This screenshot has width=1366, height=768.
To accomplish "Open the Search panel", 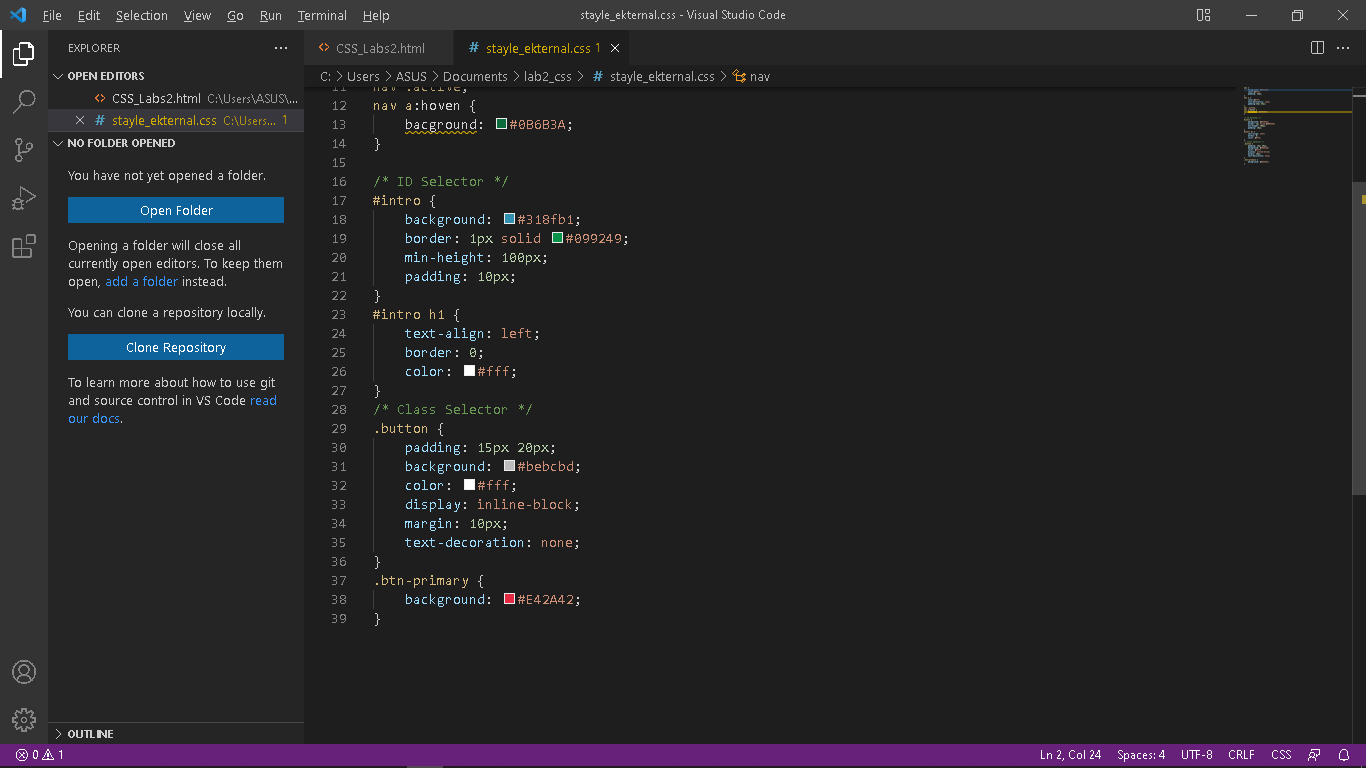I will [x=24, y=100].
